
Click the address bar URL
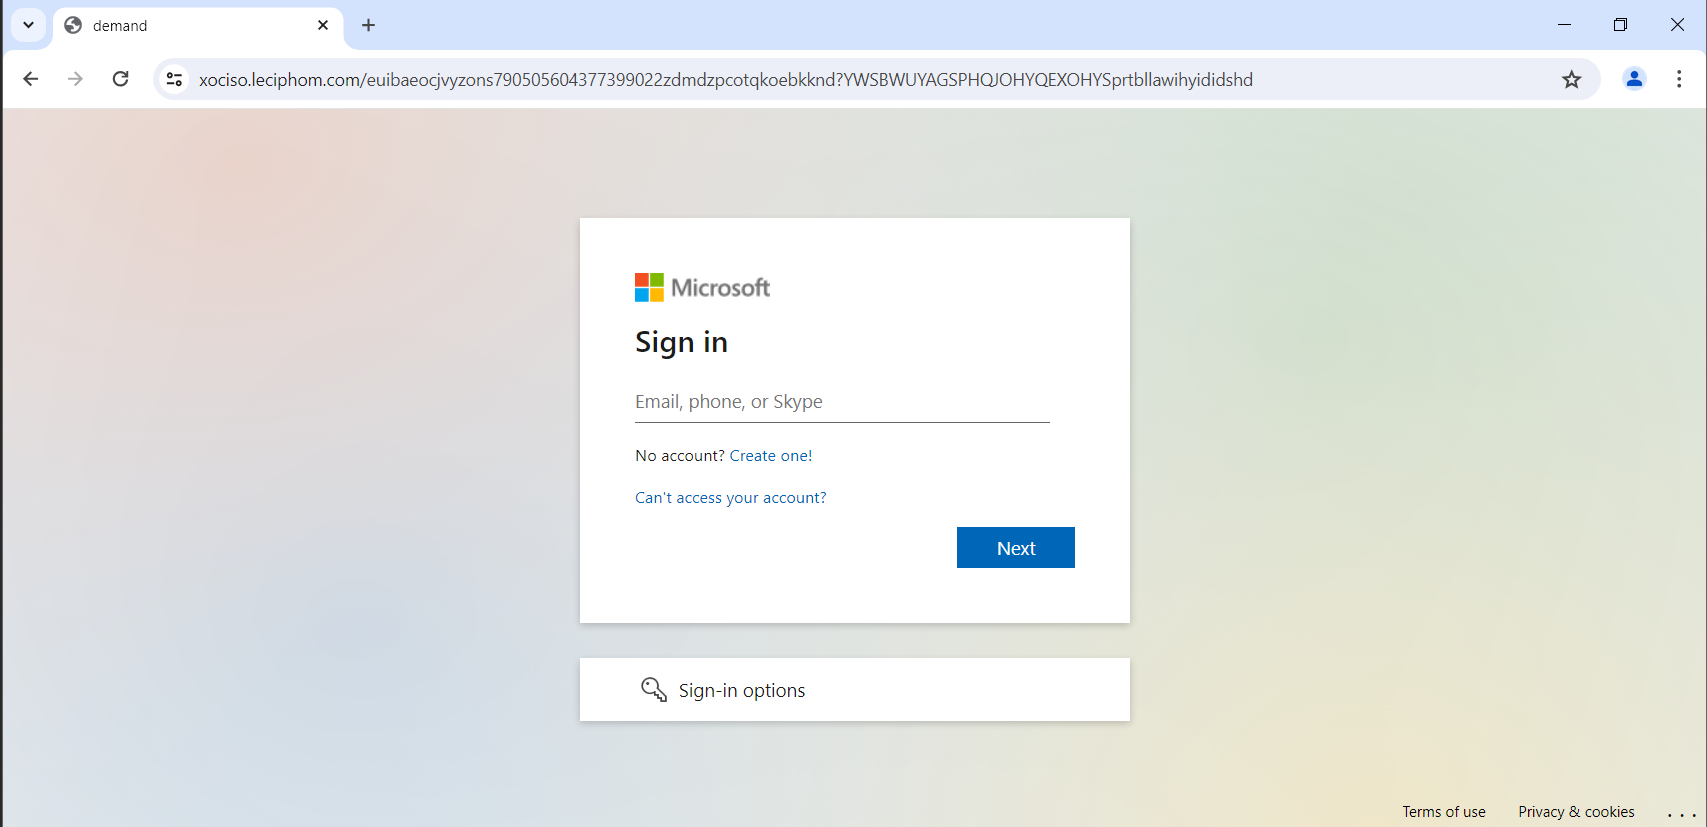tap(725, 80)
